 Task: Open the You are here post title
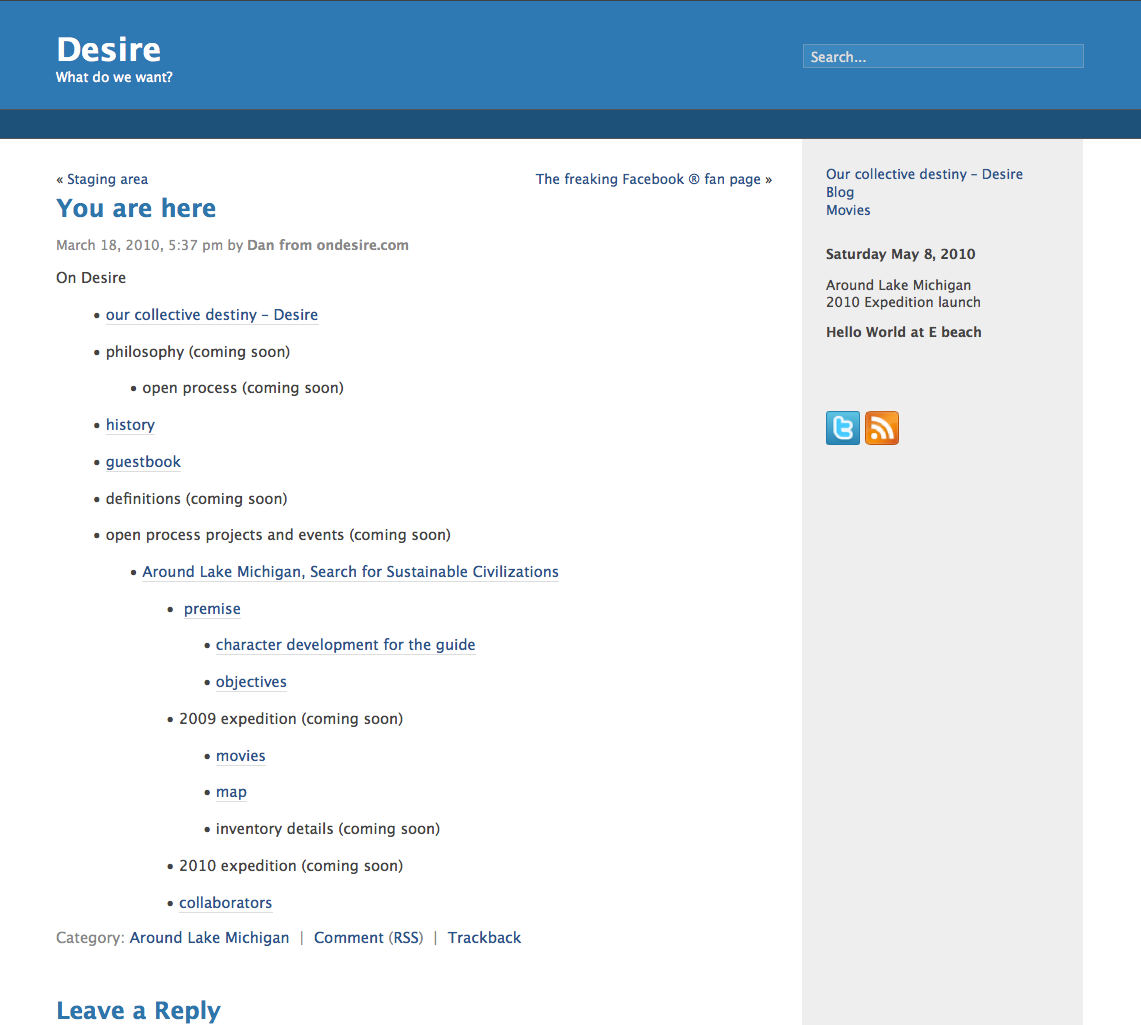[136, 209]
